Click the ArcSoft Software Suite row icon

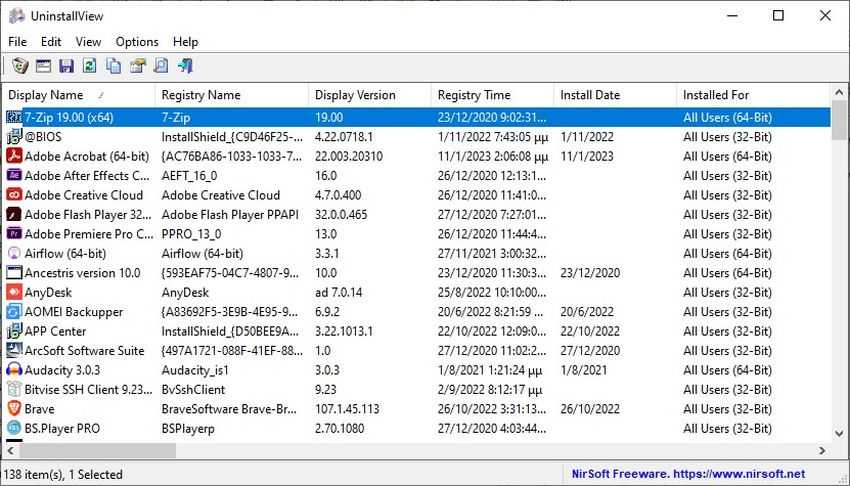click(14, 351)
